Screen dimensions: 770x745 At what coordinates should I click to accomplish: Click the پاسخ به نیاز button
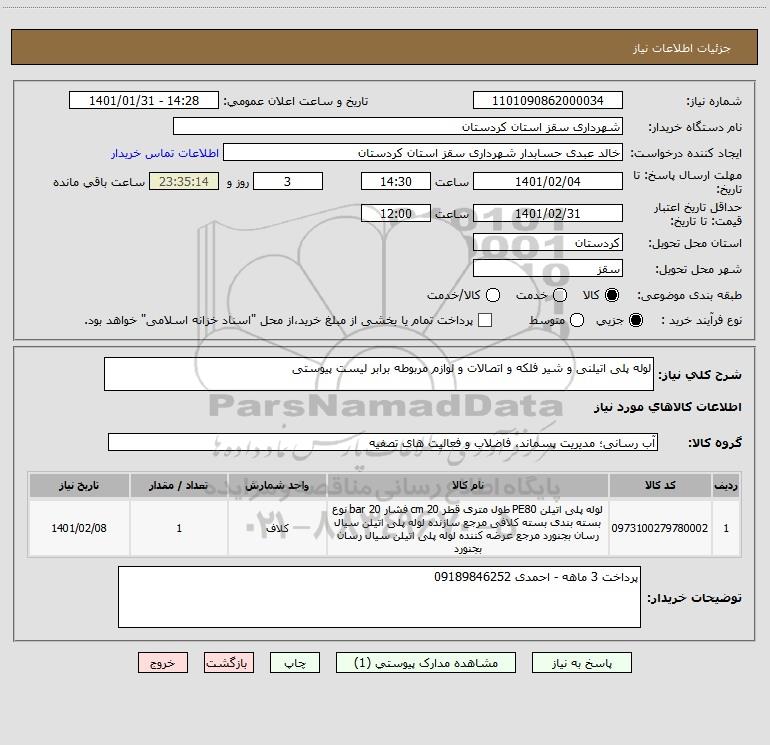[581, 663]
